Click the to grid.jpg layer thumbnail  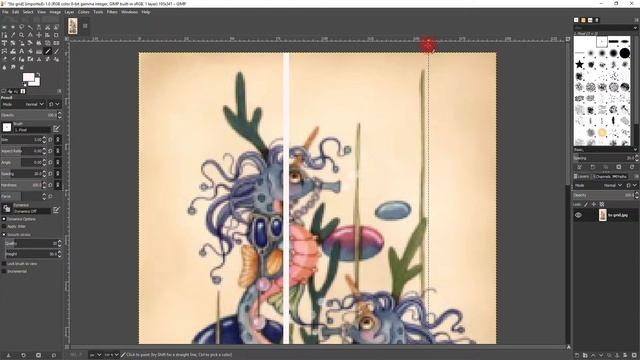[x=602, y=215]
